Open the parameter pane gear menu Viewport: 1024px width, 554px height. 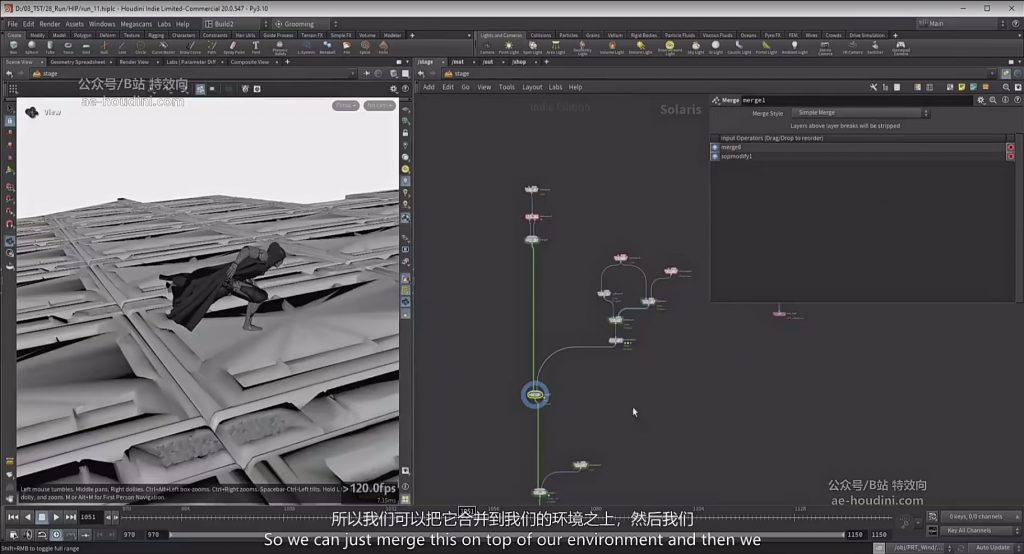click(x=981, y=100)
